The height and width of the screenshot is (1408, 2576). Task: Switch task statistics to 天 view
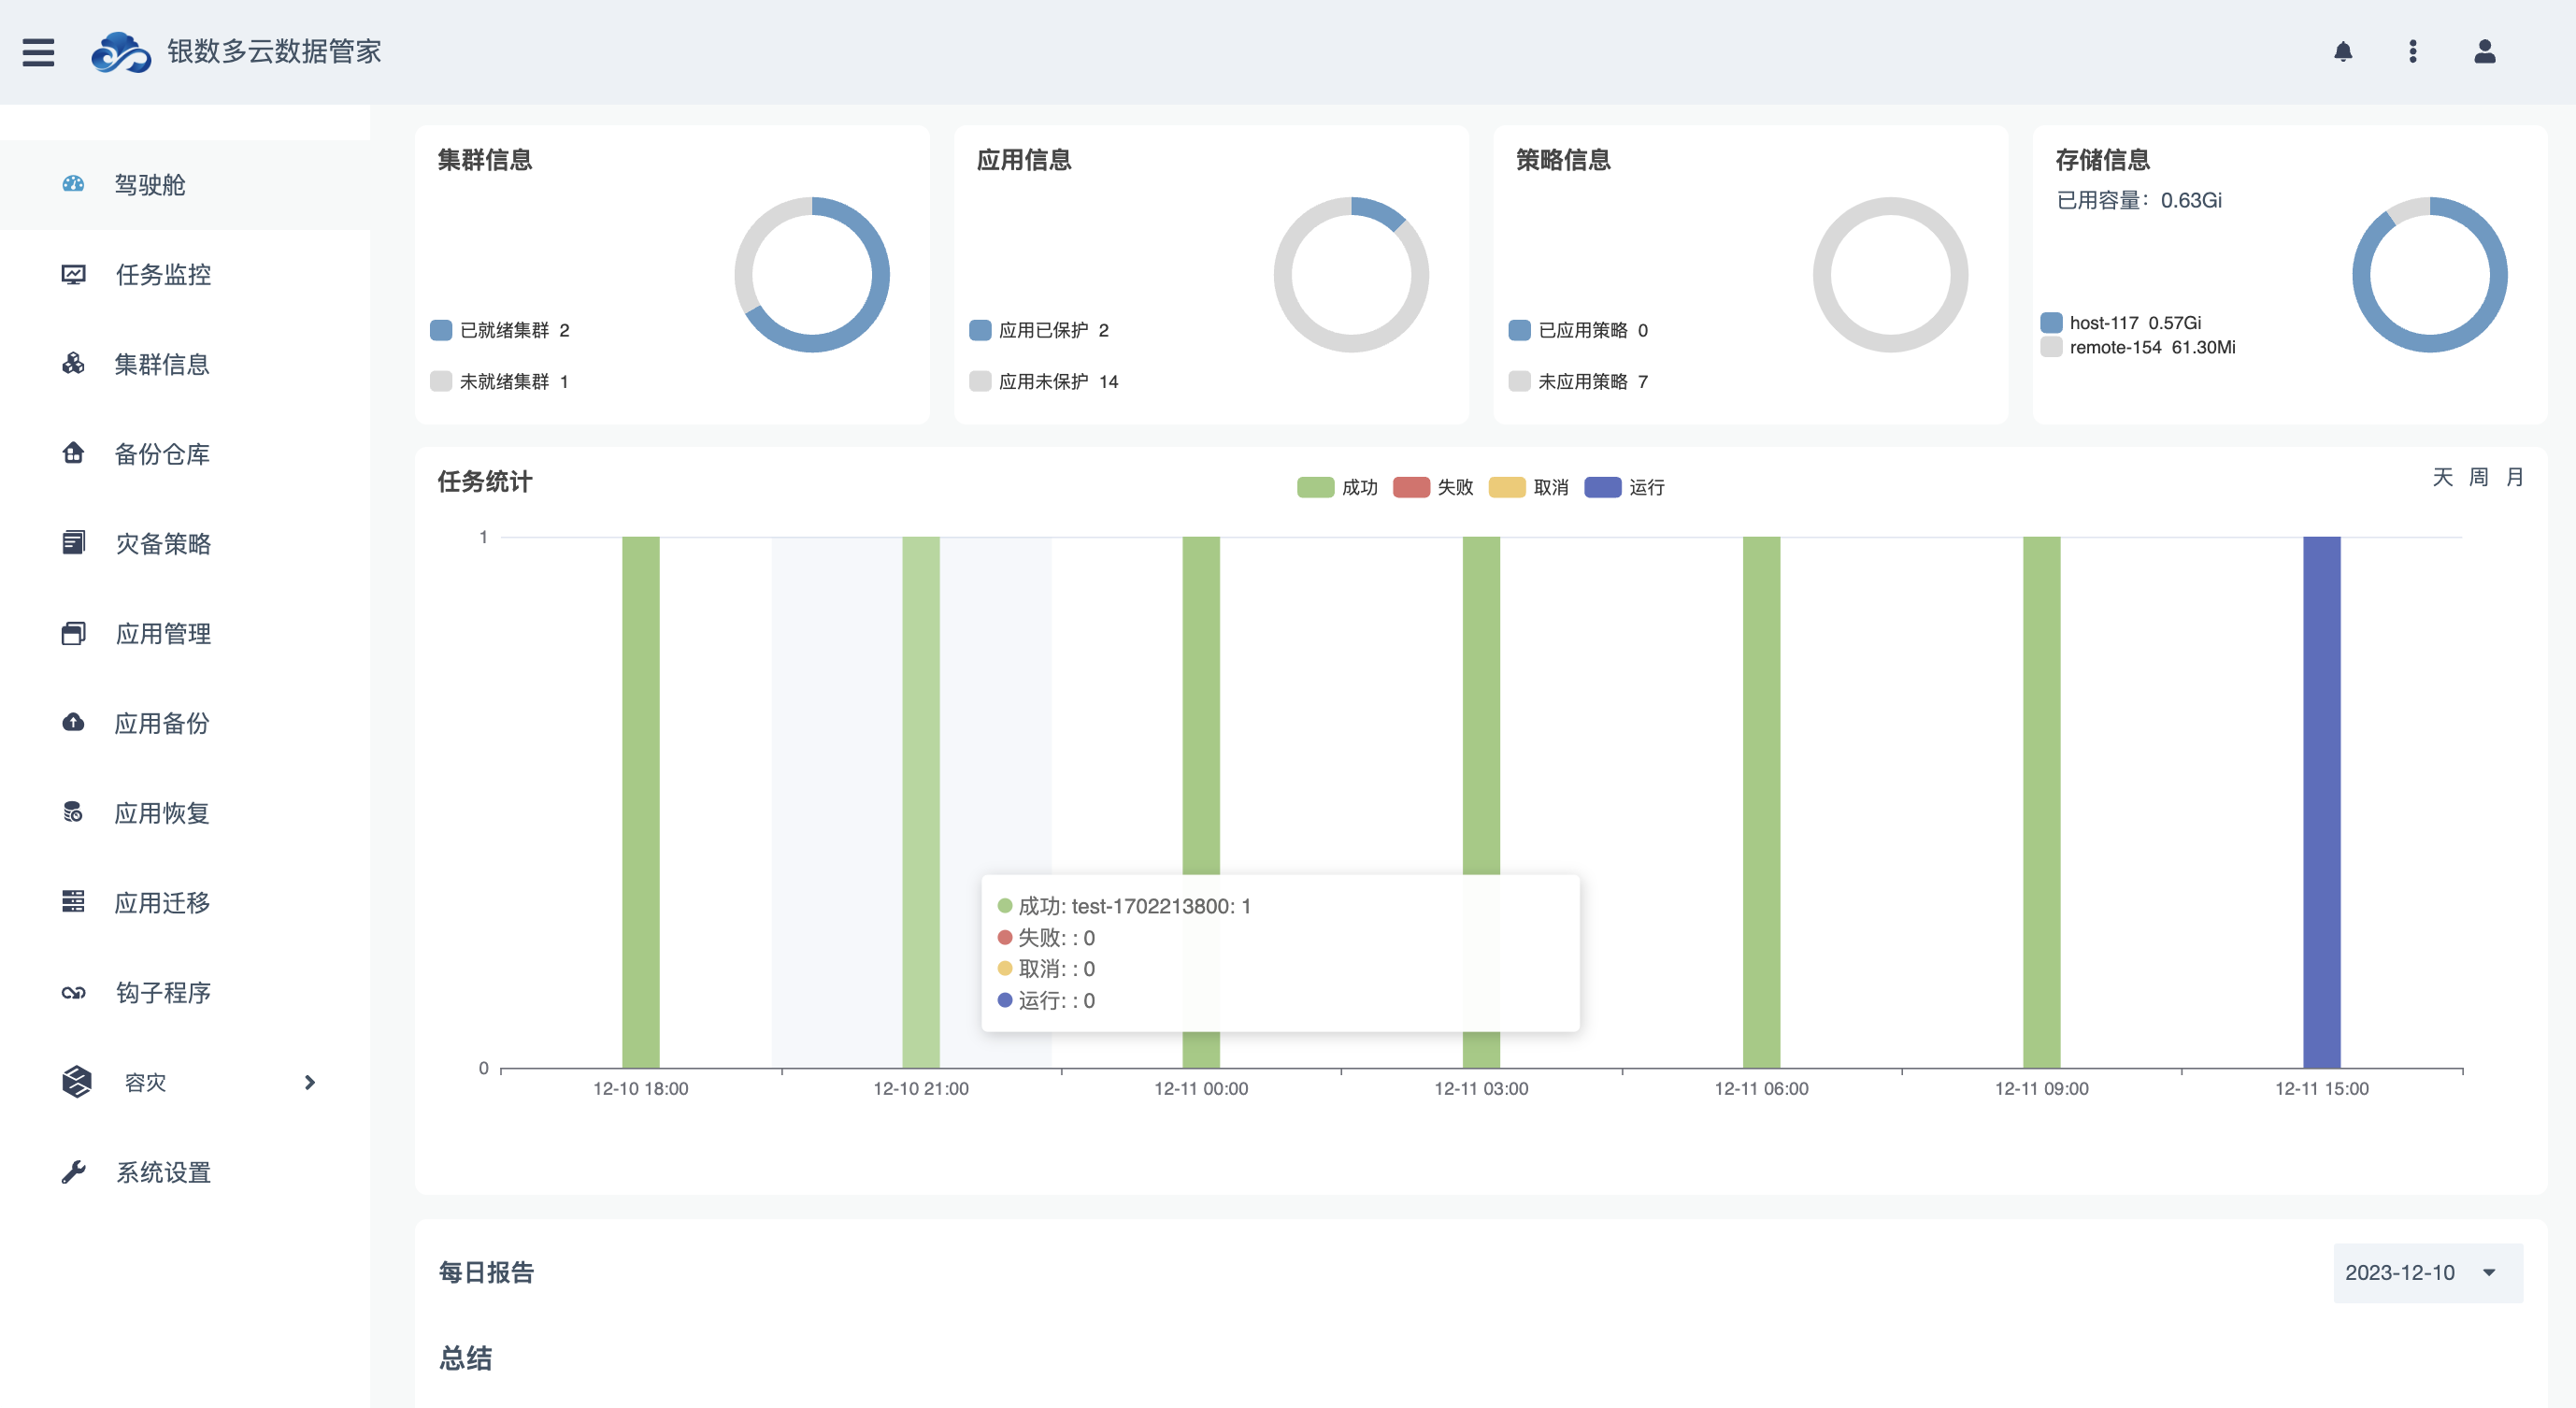[x=2442, y=477]
